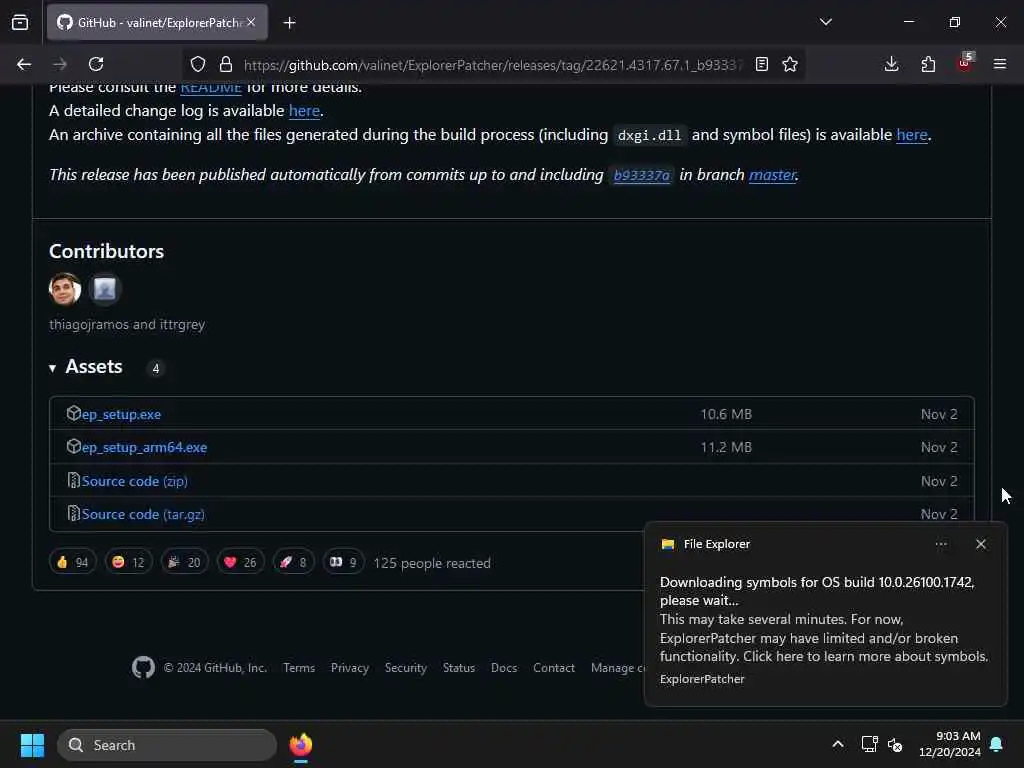
Task: Open the notification bell icon
Action: click(x=997, y=744)
